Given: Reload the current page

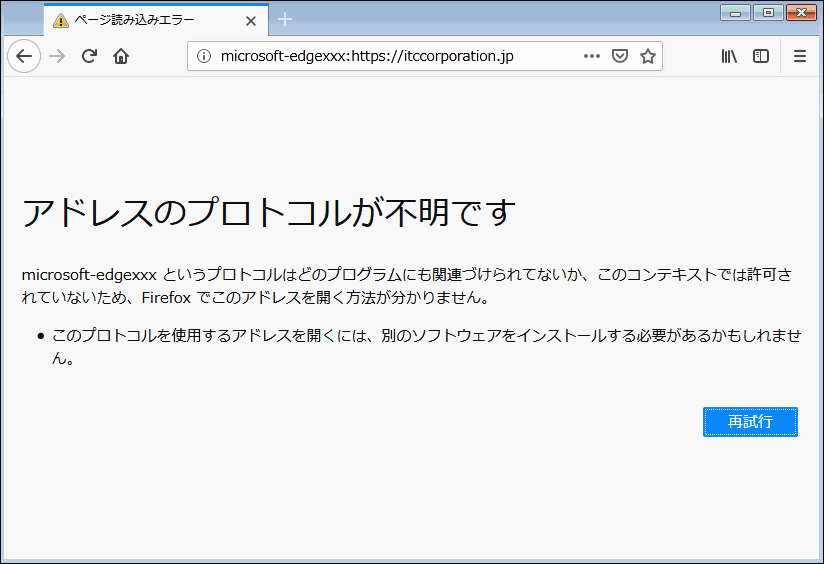Looking at the screenshot, I should (x=89, y=56).
